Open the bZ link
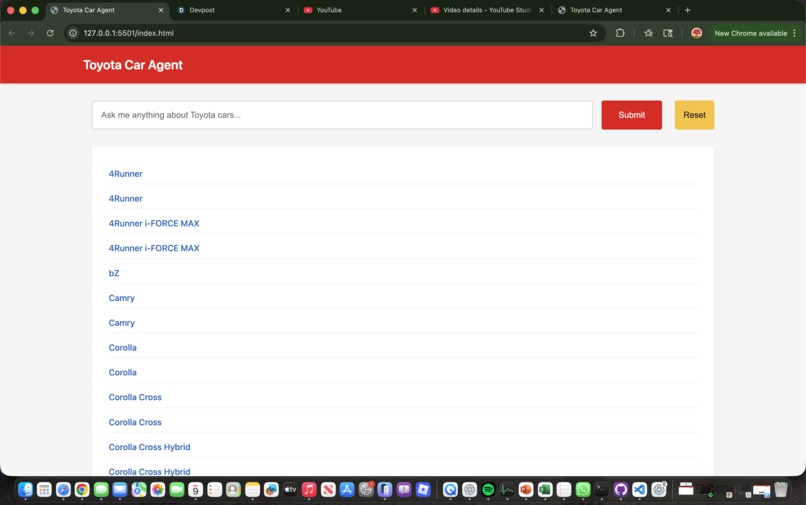The height and width of the screenshot is (505, 806). pos(114,273)
